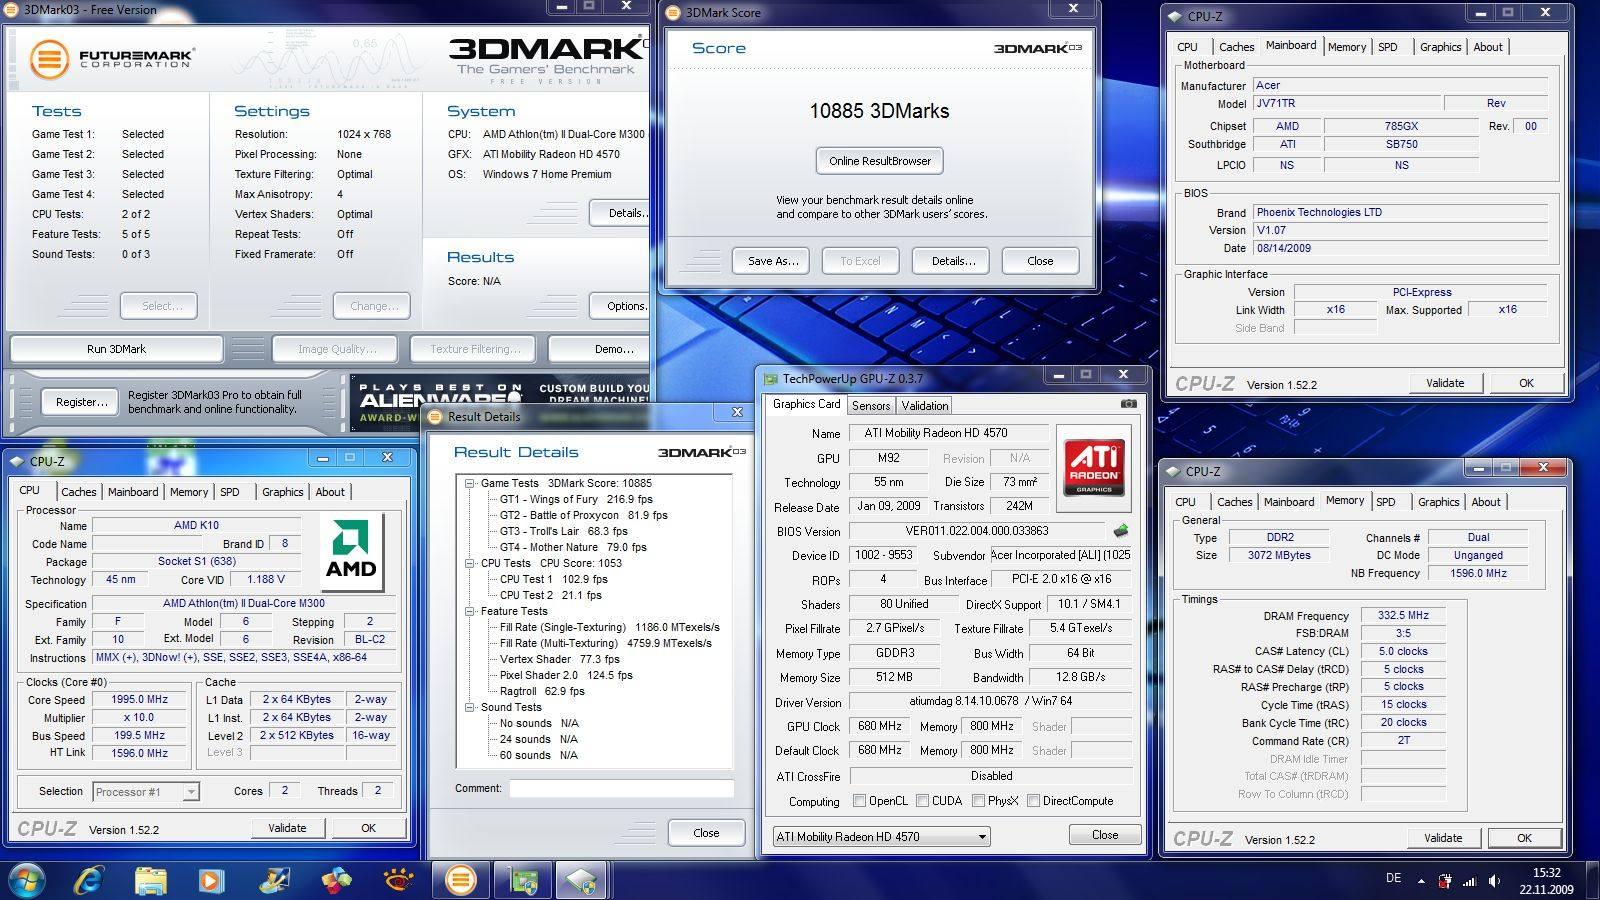Click the Alienware advertisement banner
The width and height of the screenshot is (1600, 900).
(500, 403)
